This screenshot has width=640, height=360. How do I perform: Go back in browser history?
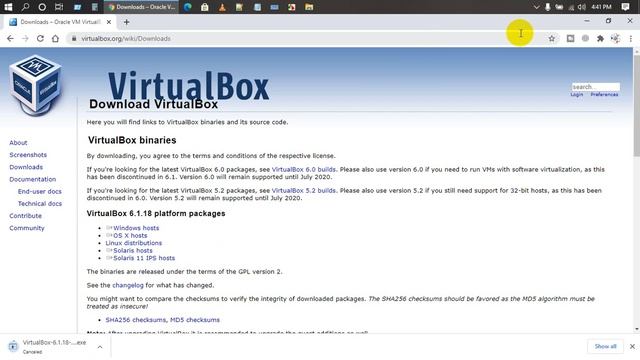click(10, 38)
